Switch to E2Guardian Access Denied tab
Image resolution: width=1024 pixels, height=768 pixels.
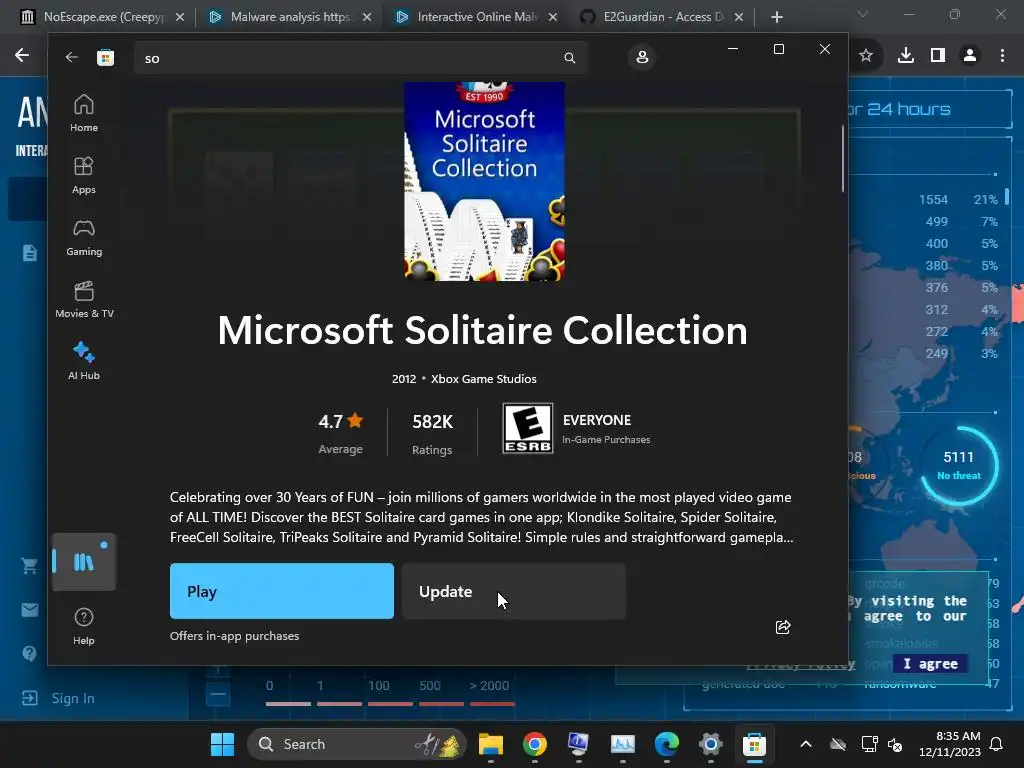pos(664,17)
